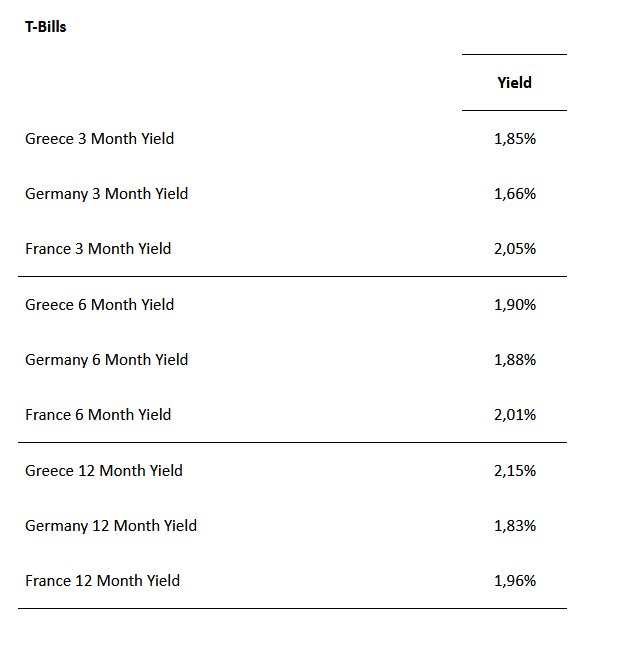Select the 2,01% yield value
This screenshot has width=620, height=652.
[515, 415]
